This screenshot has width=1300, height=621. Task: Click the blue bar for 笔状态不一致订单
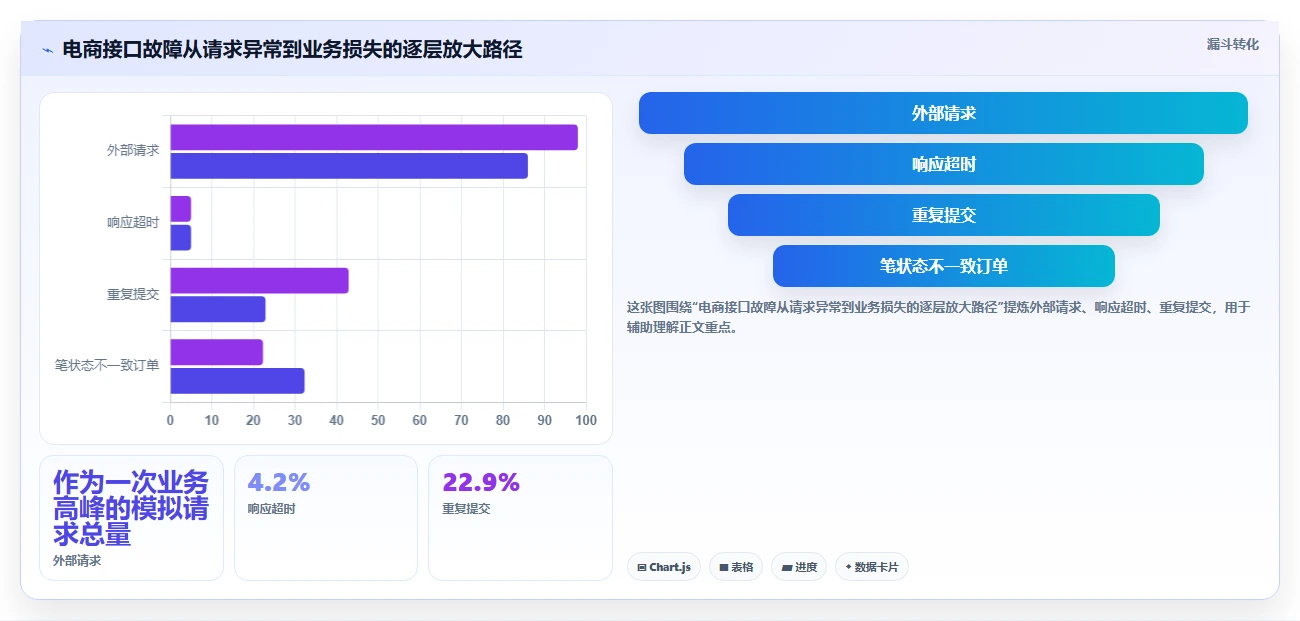[x=237, y=381]
